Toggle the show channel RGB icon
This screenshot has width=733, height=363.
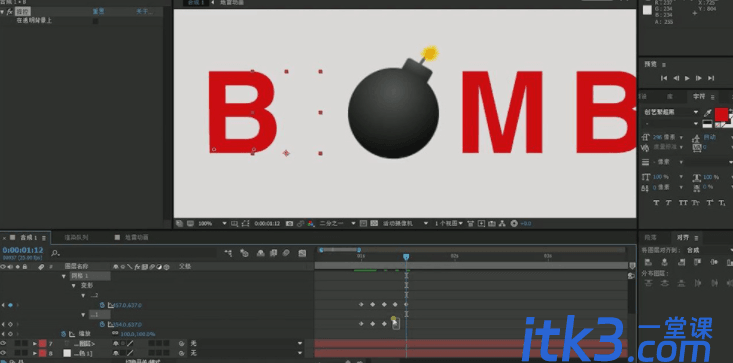pyautogui.click(x=311, y=224)
